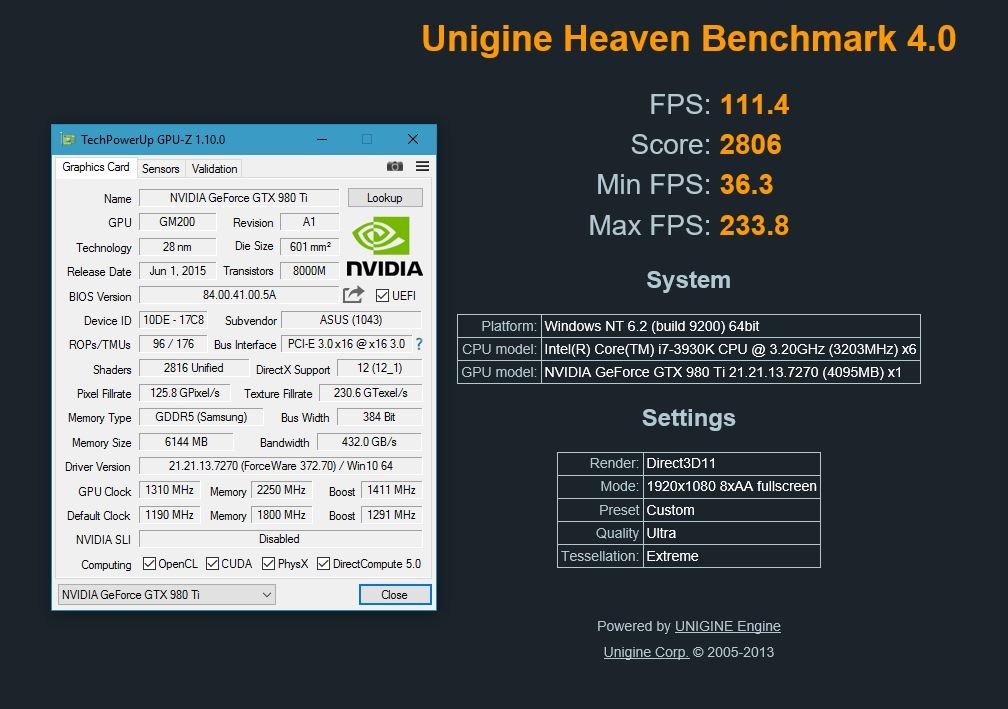Click the BIOS share/export arrow icon

point(353,295)
